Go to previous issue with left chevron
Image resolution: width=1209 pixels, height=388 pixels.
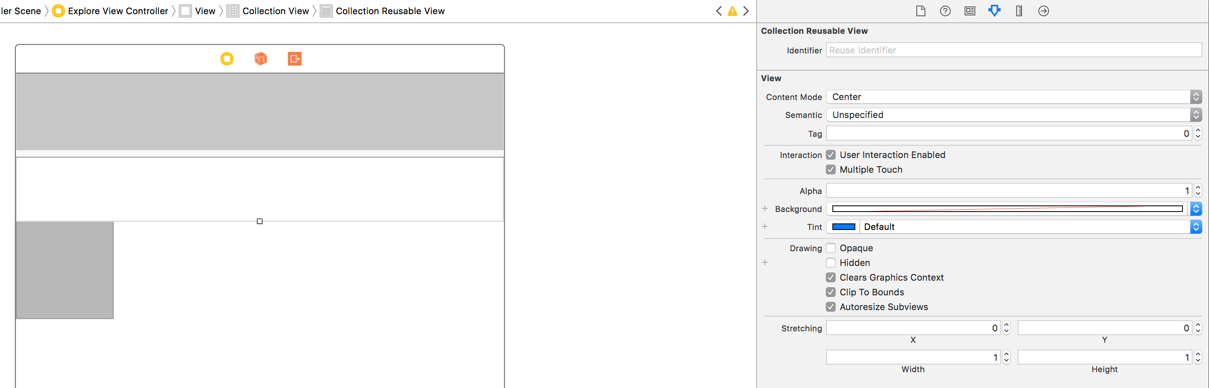tap(718, 11)
